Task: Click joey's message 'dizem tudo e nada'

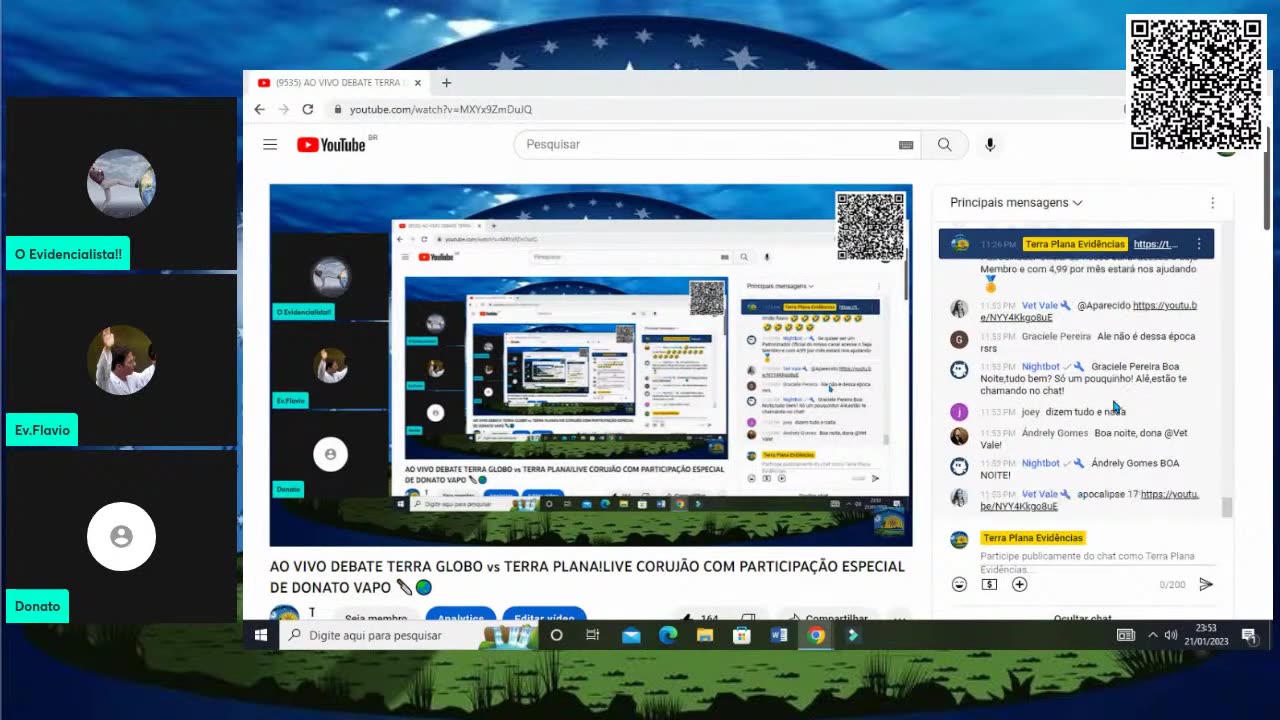Action: (x=1085, y=412)
